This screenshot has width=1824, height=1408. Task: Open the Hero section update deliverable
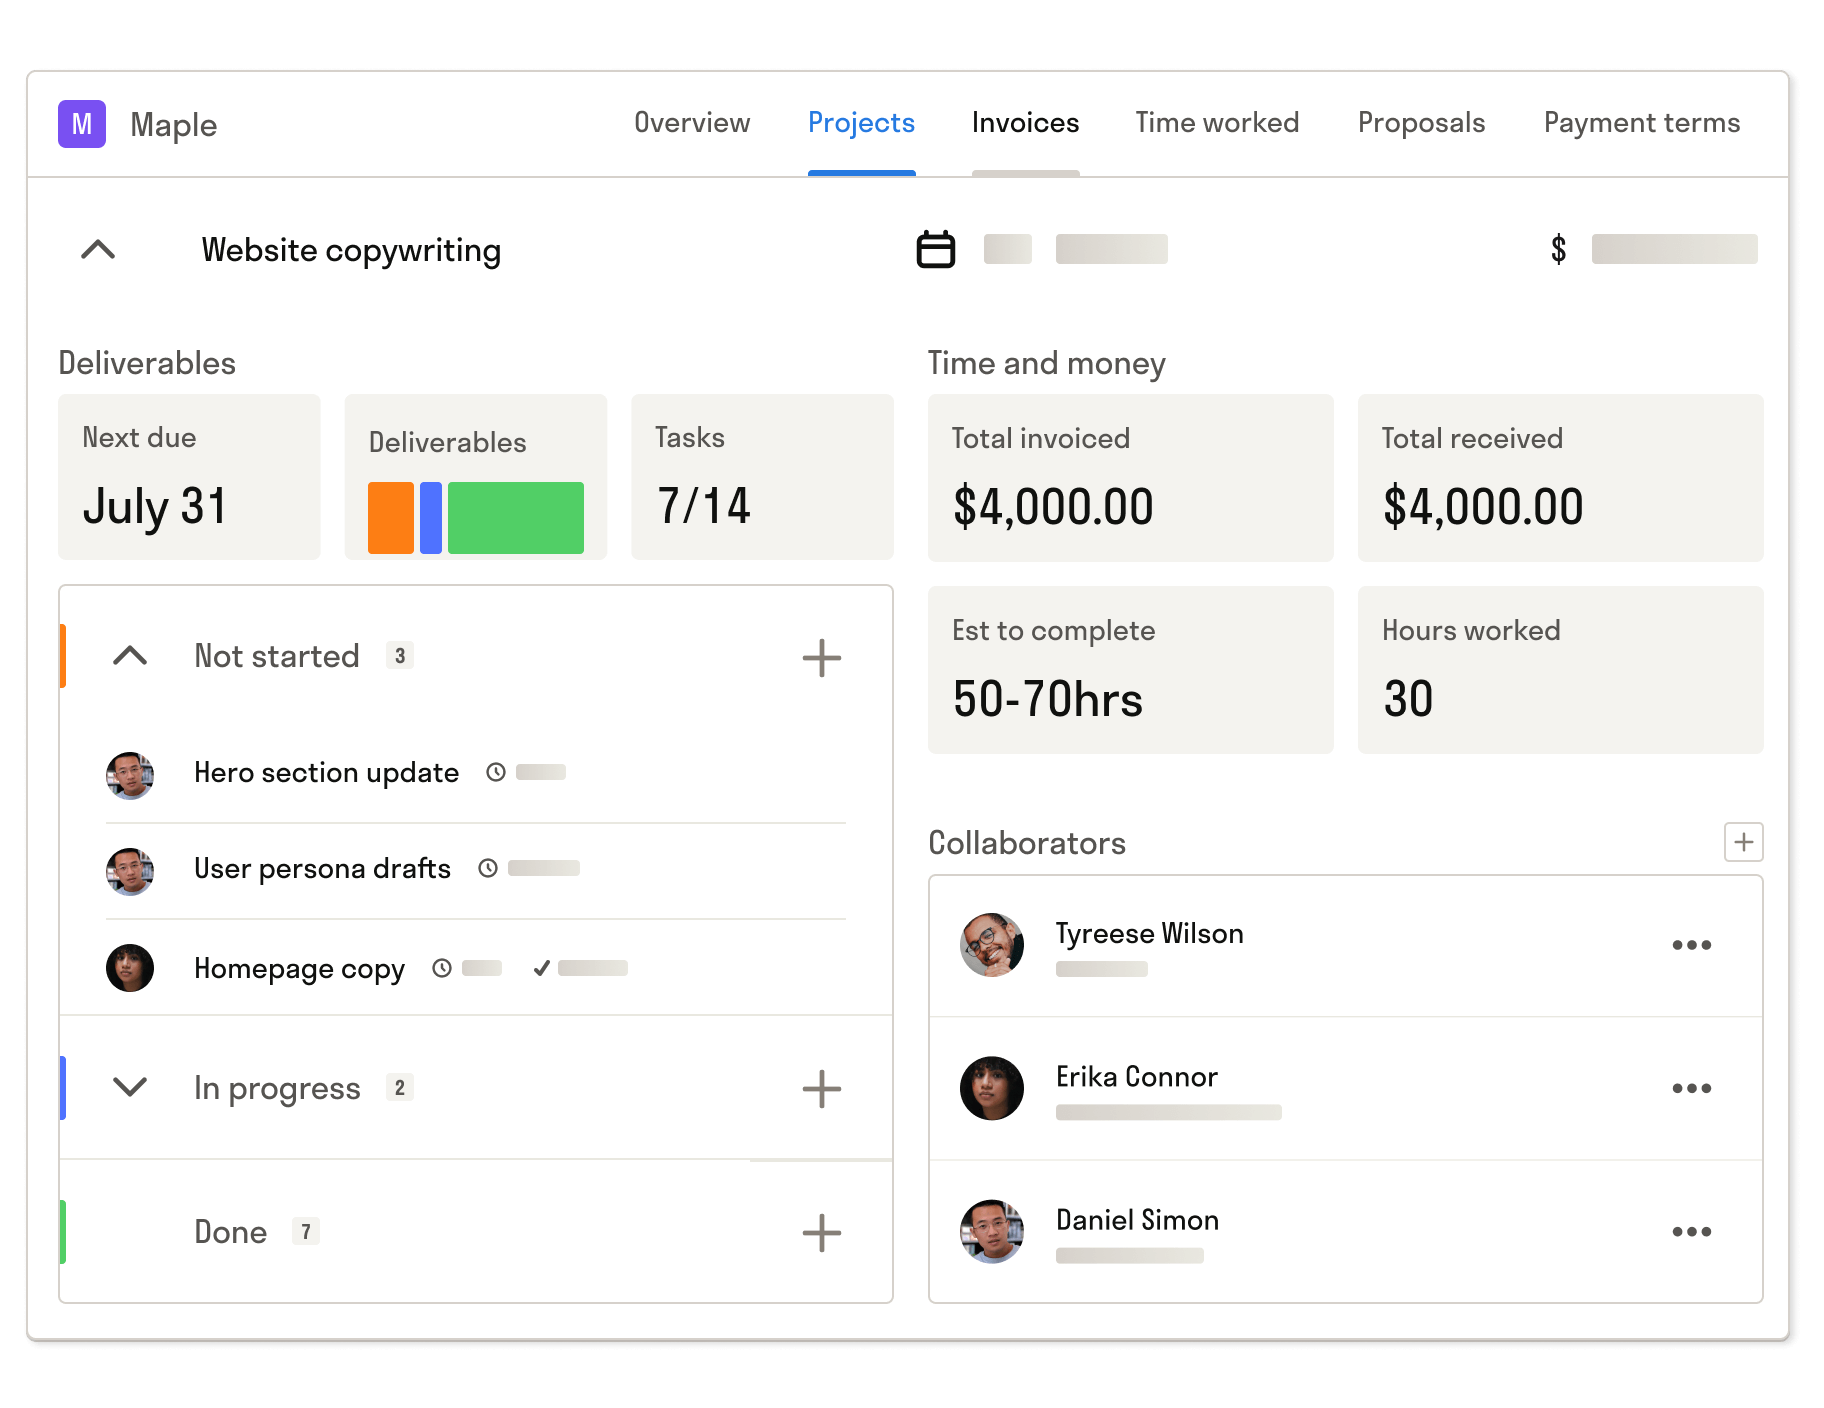point(326,772)
